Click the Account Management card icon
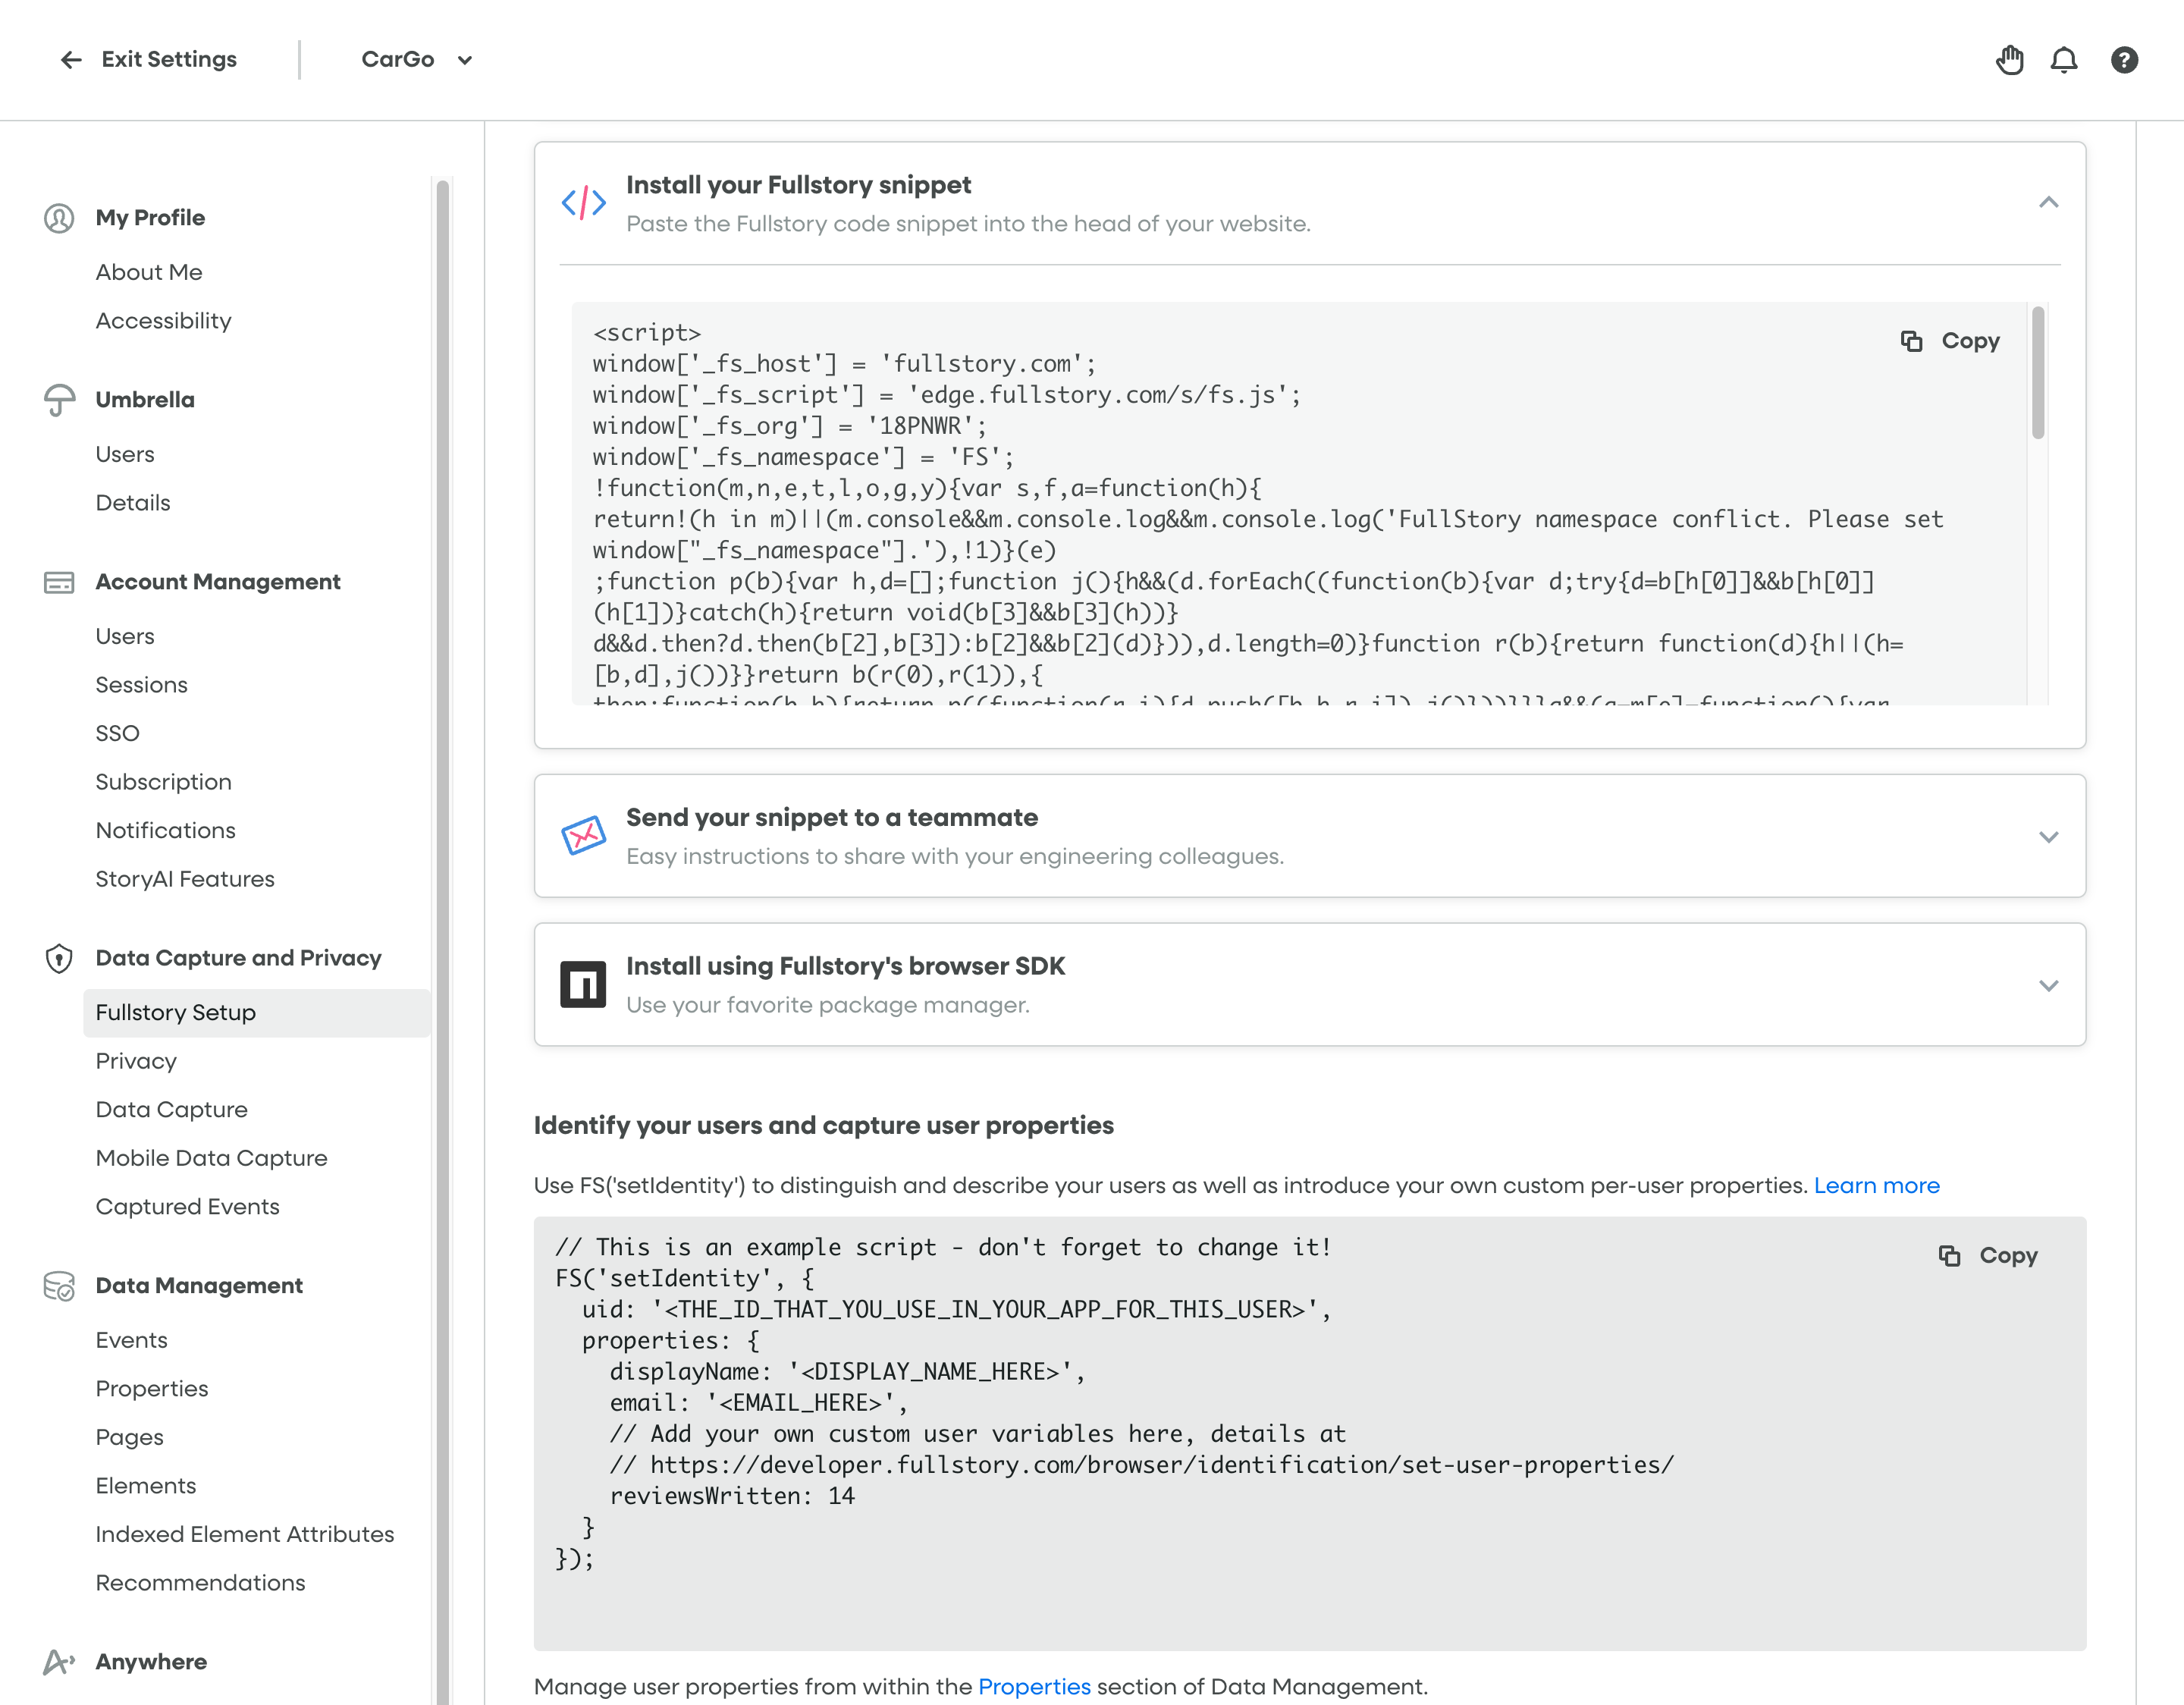Image resolution: width=2184 pixels, height=1705 pixels. [x=59, y=582]
